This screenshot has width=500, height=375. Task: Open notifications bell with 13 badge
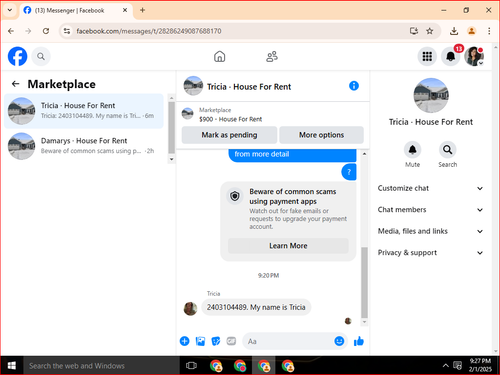point(451,56)
